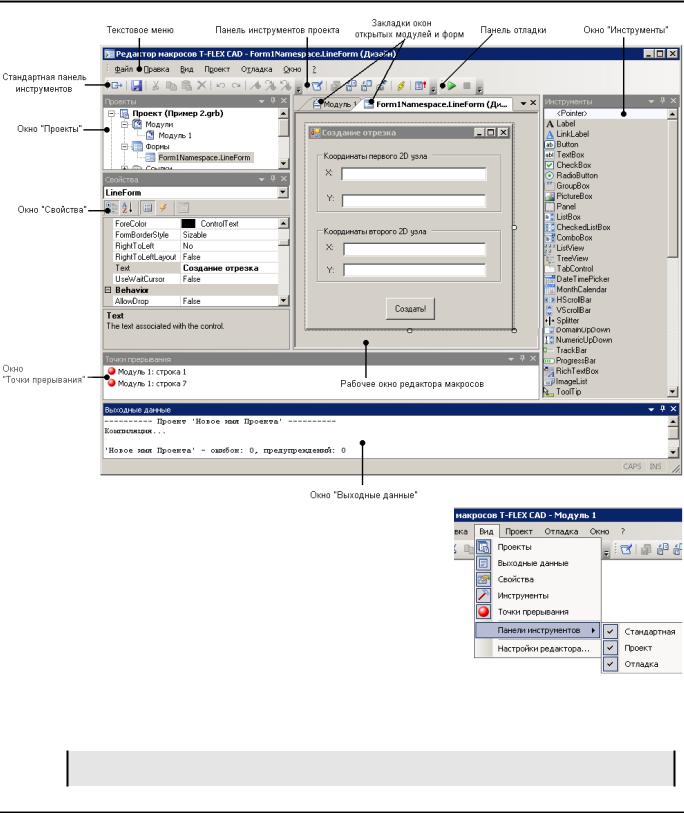Open the Выходные данные panel dropdown arrow
684x813 pixels.
651,410
